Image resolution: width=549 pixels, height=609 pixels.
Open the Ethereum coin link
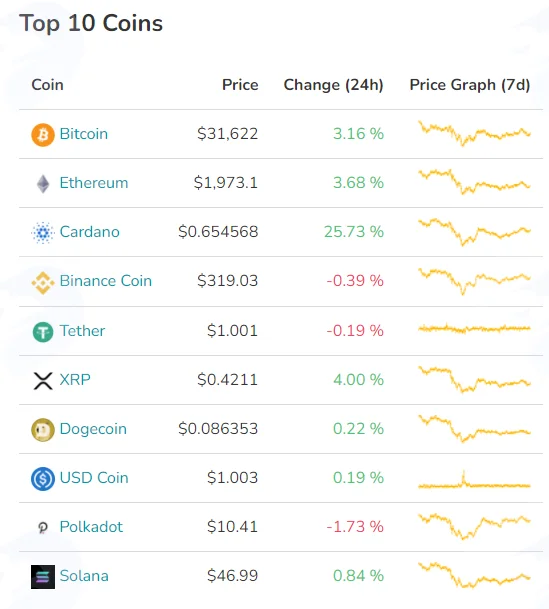94,183
